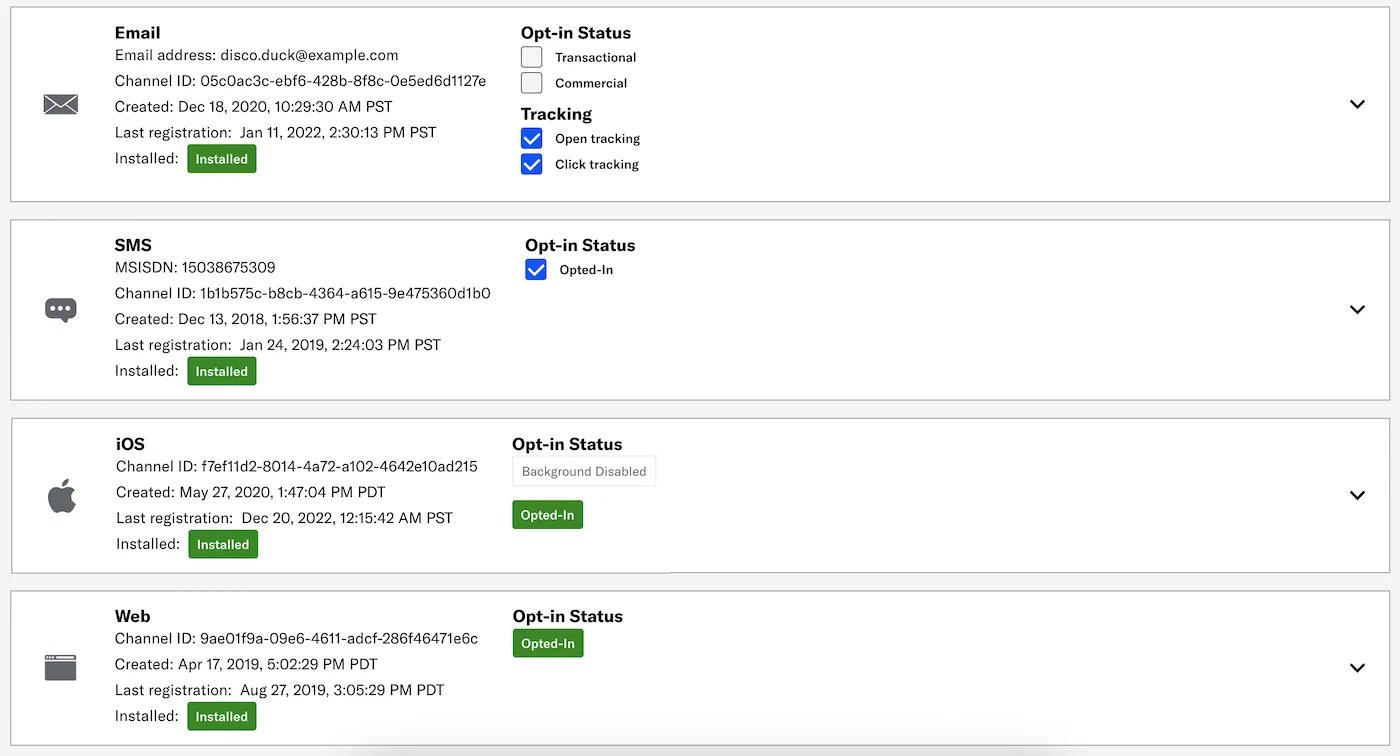Click the SMS Installed status badge
1400x756 pixels.
click(x=222, y=371)
